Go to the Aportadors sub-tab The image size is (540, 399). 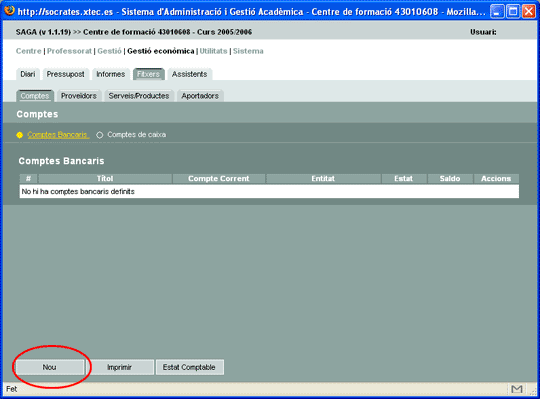[x=200, y=96]
